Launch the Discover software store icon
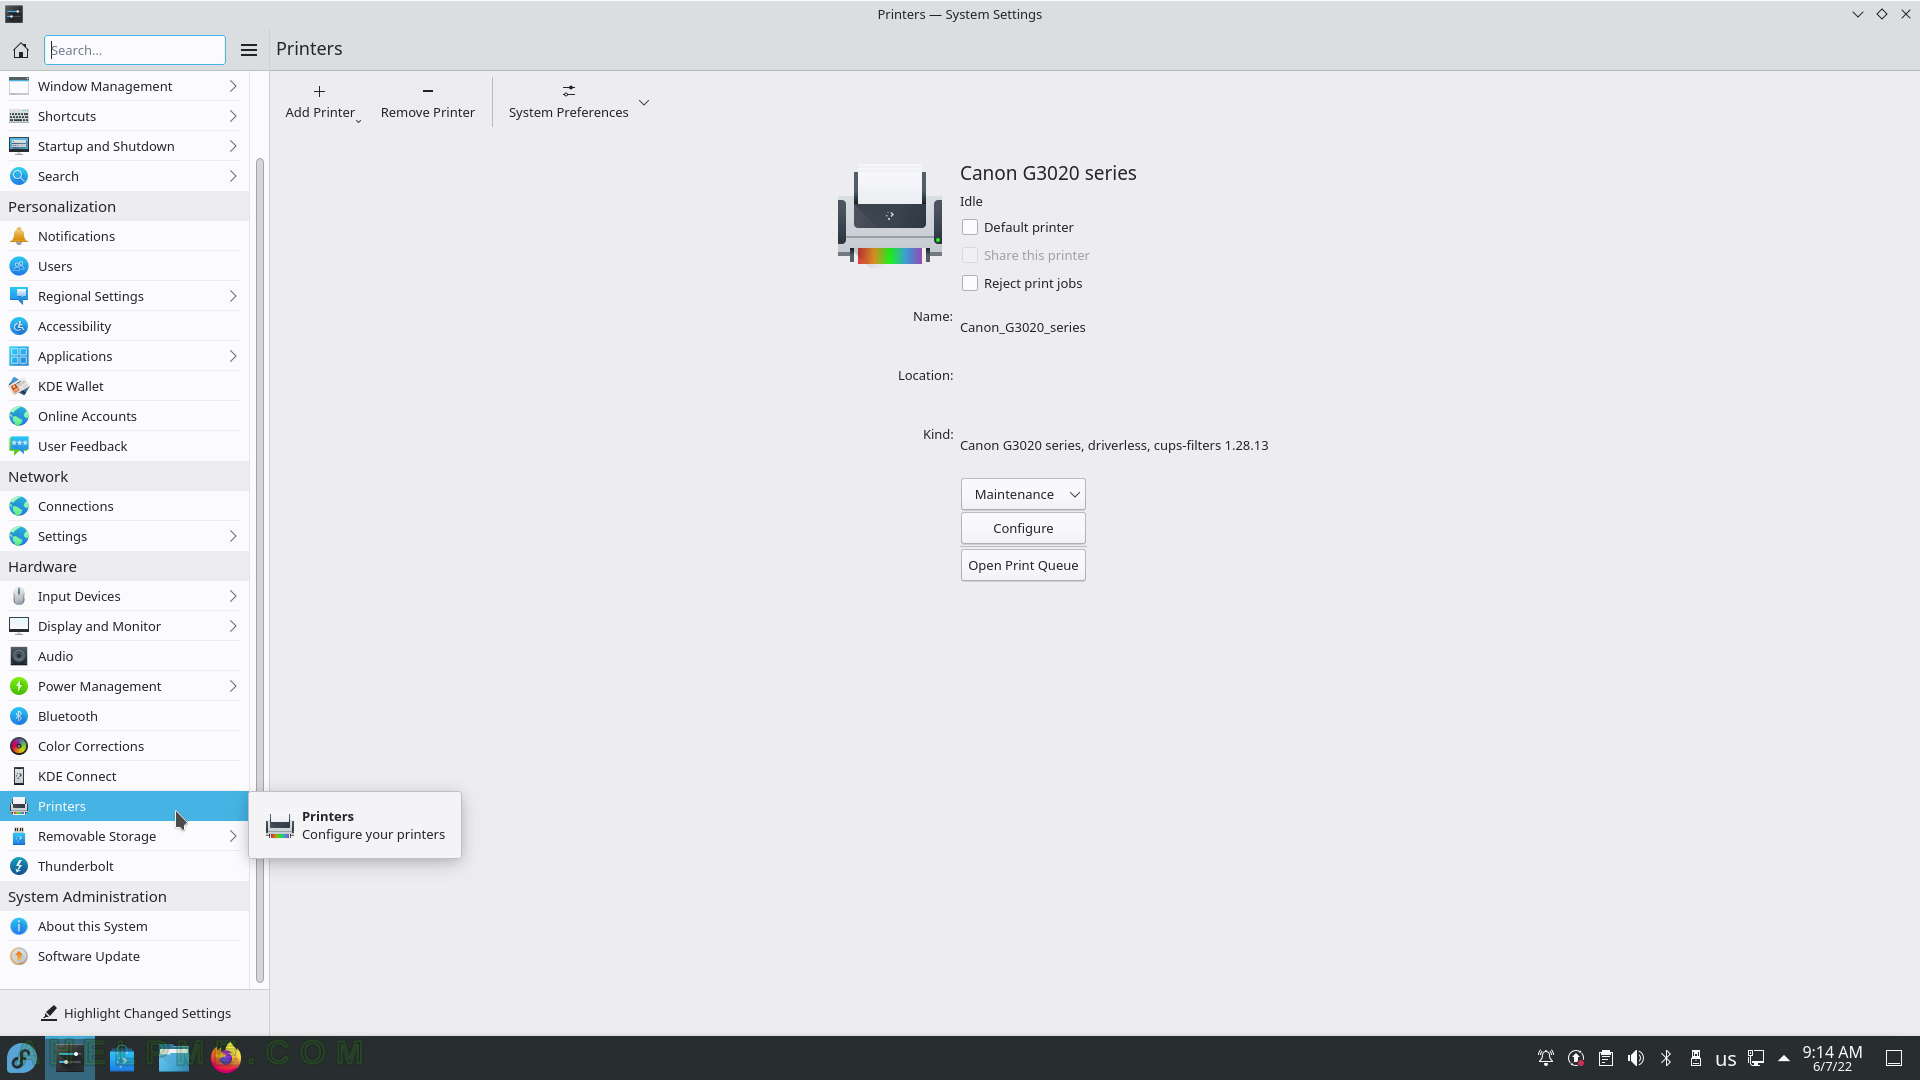This screenshot has width=1920, height=1080. coord(122,1057)
